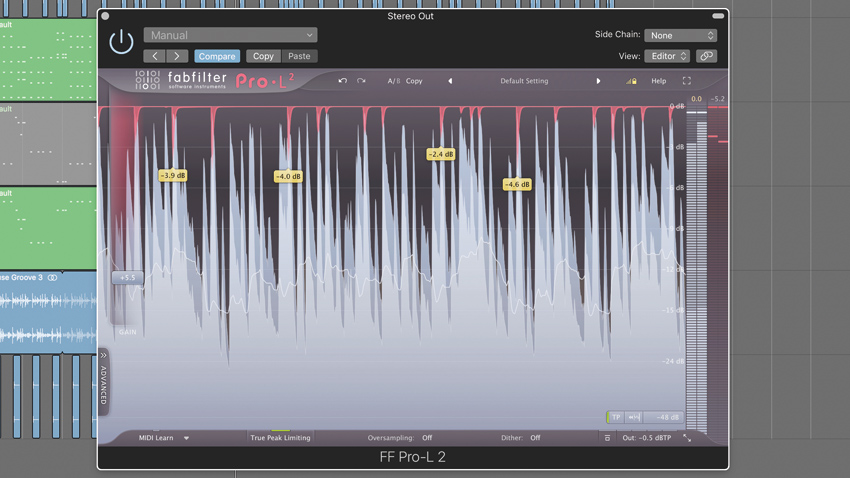Open the Oversampling Off menu
850x478 pixels.
427,438
